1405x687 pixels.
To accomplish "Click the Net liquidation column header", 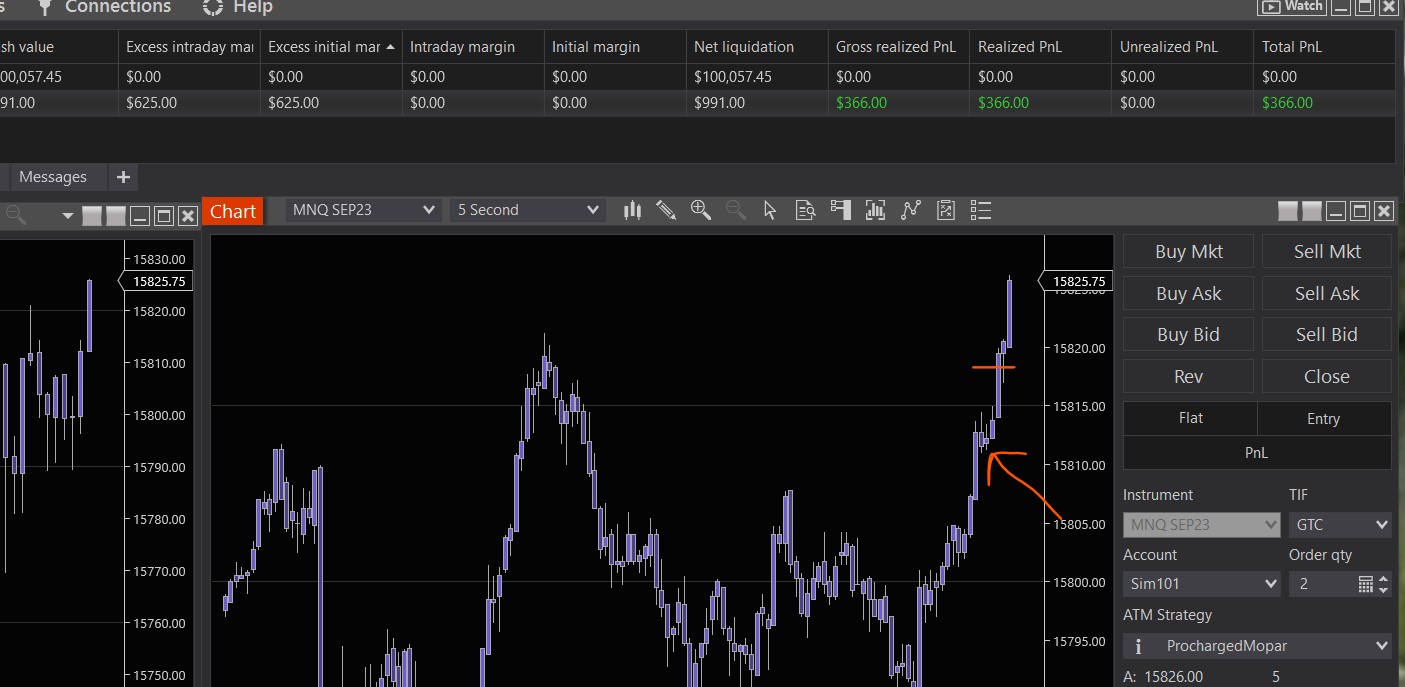I will (x=757, y=47).
